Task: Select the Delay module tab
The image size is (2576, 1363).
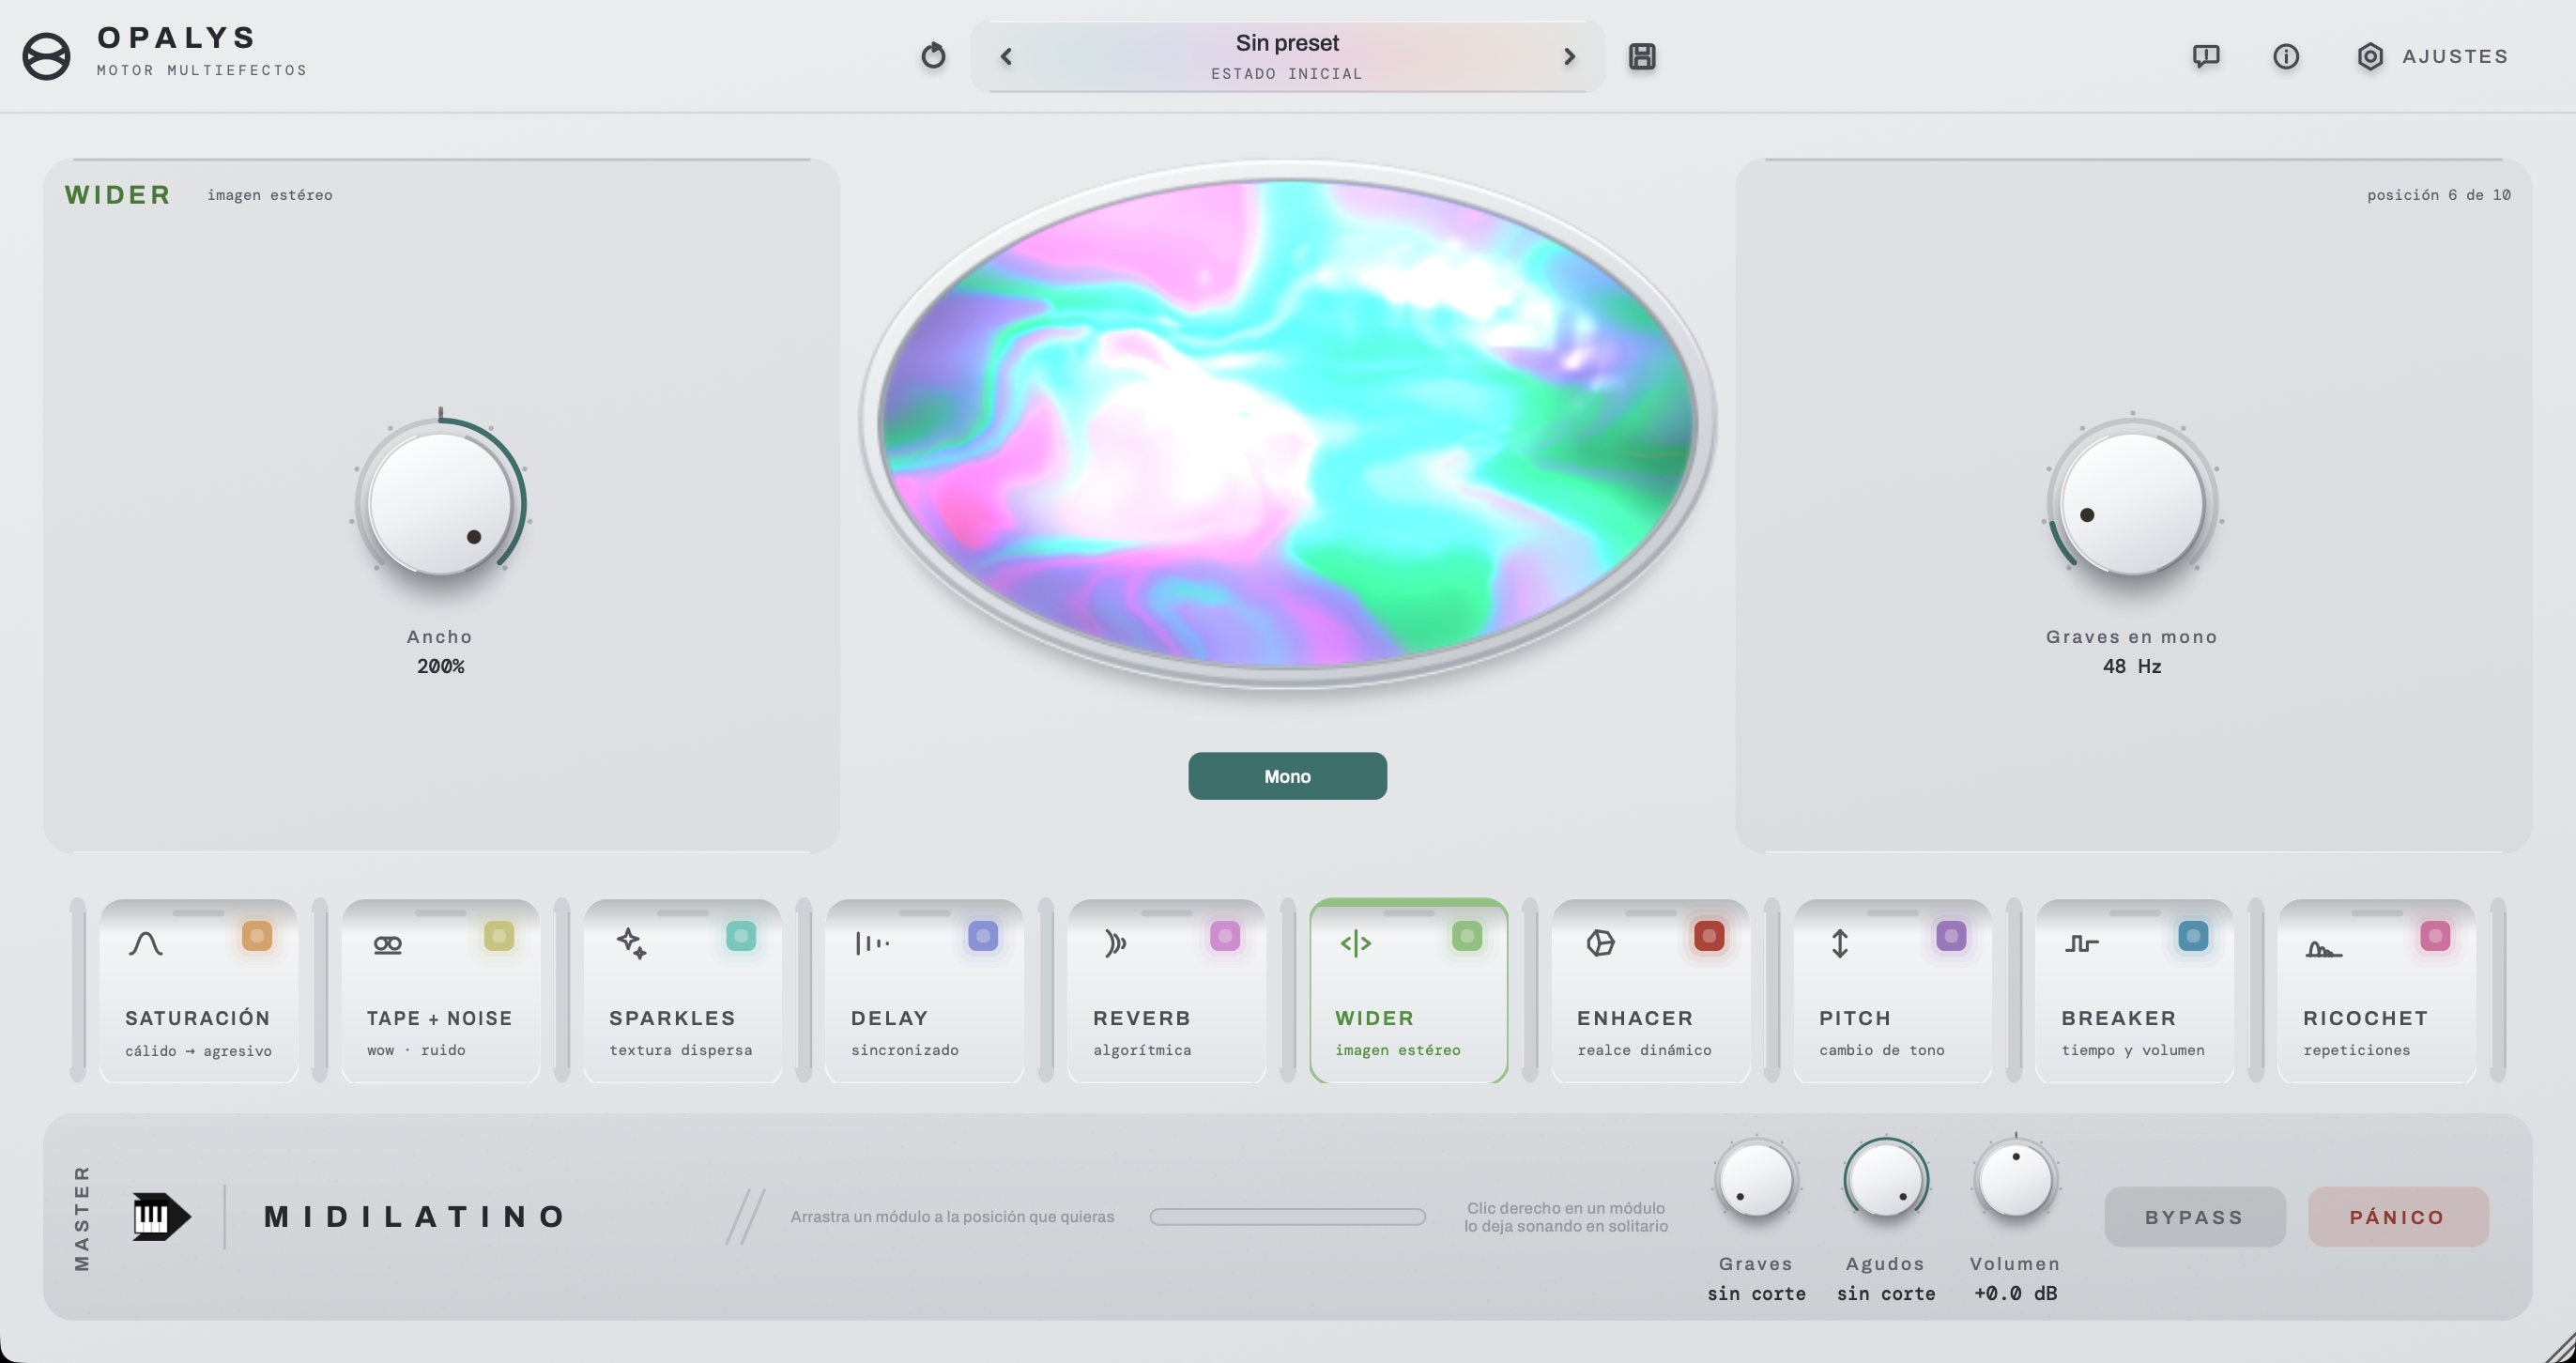Action: click(924, 990)
